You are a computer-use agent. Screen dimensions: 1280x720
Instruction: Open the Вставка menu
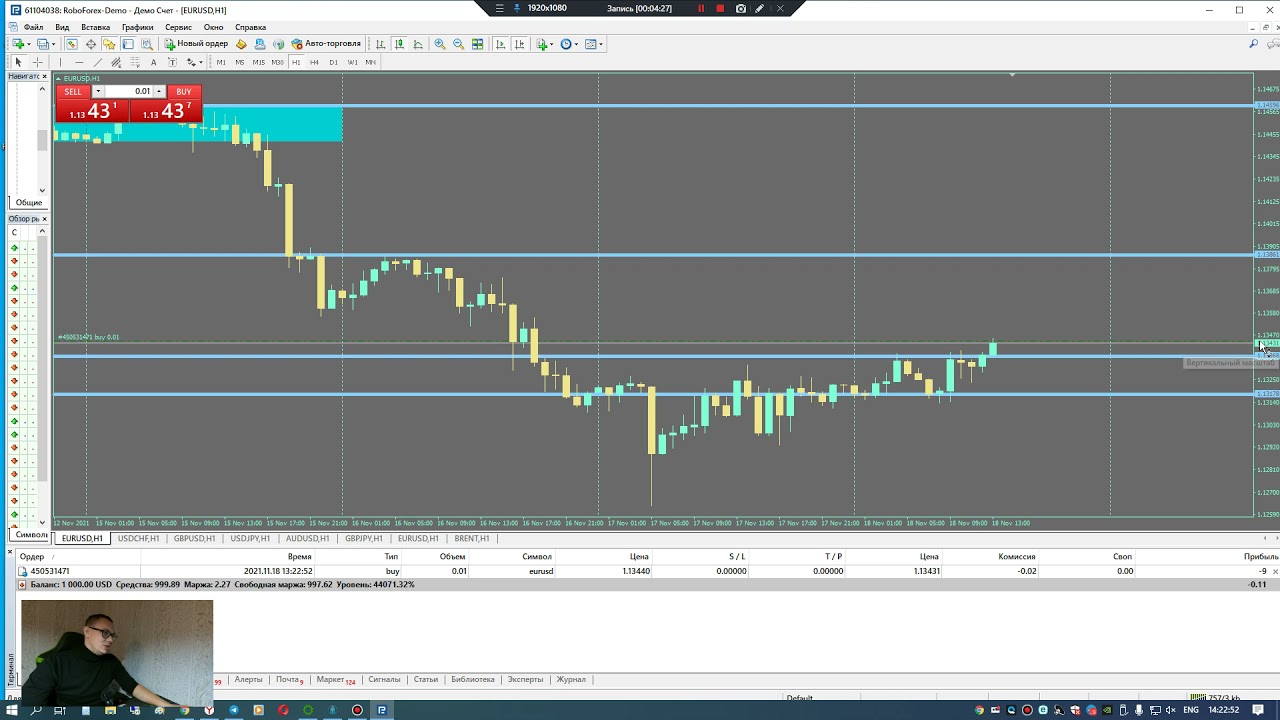96,27
